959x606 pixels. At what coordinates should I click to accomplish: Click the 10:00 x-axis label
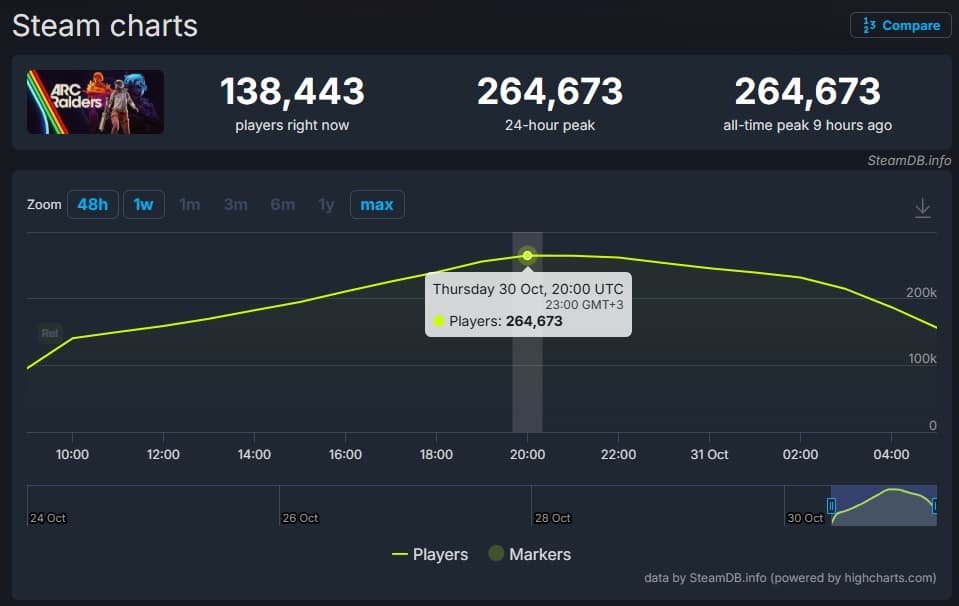(72, 454)
